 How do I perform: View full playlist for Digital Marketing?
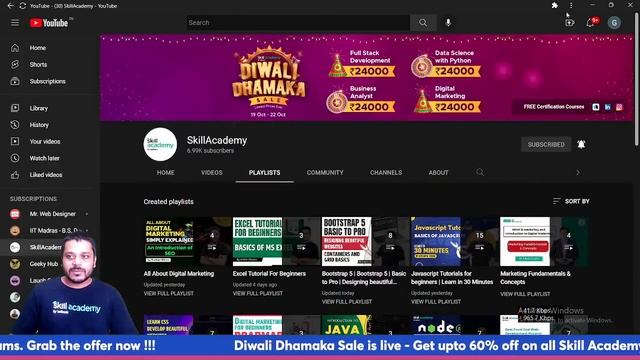[x=169, y=293]
